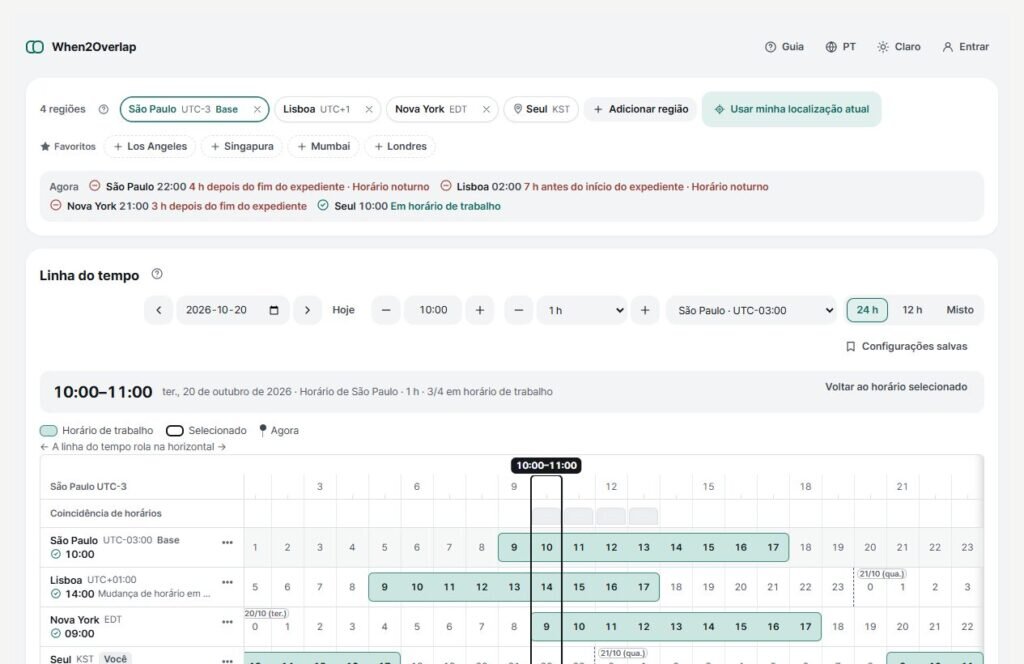The width and height of the screenshot is (1024, 664).
Task: Open Seul row options menu
Action: [227, 661]
